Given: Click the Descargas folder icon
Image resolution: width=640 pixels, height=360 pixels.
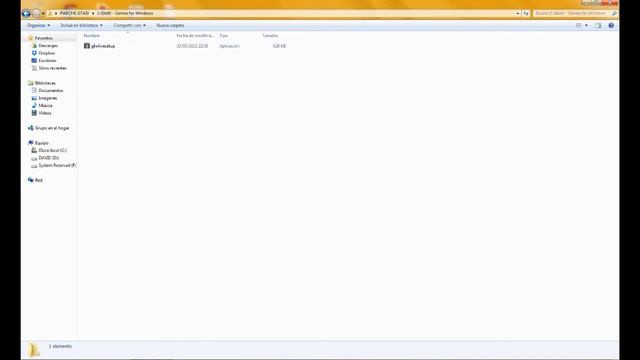Looking at the screenshot, I should (x=34, y=46).
